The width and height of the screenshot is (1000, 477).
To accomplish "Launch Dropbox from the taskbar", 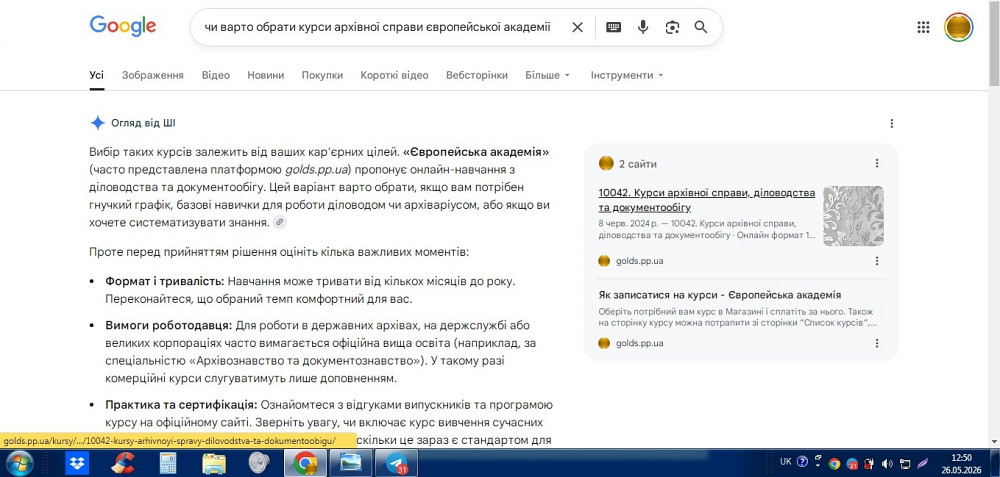I will tap(79, 463).
